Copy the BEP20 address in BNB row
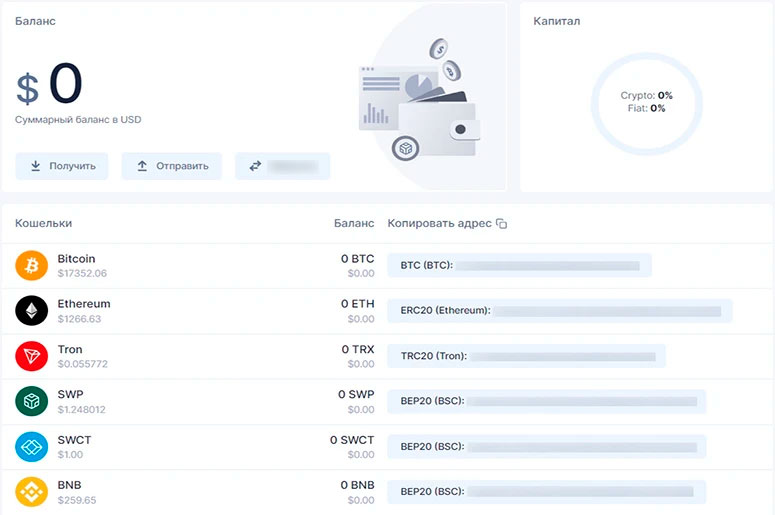Viewport: 775px width, 515px height. (546, 491)
